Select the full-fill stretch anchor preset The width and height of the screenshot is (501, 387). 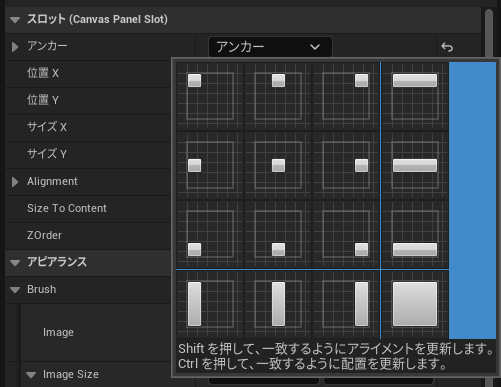point(415,304)
